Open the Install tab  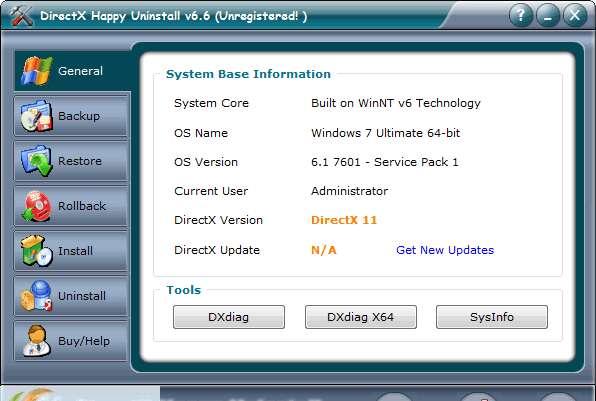click(71, 251)
